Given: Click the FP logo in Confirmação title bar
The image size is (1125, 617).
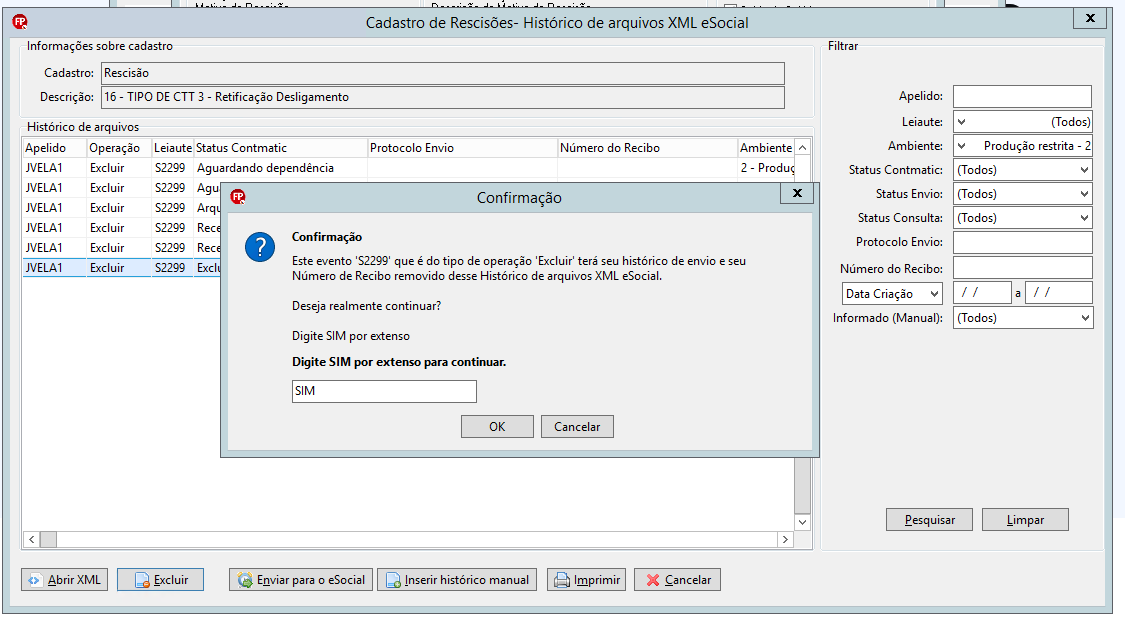Looking at the screenshot, I should pyautogui.click(x=238, y=197).
